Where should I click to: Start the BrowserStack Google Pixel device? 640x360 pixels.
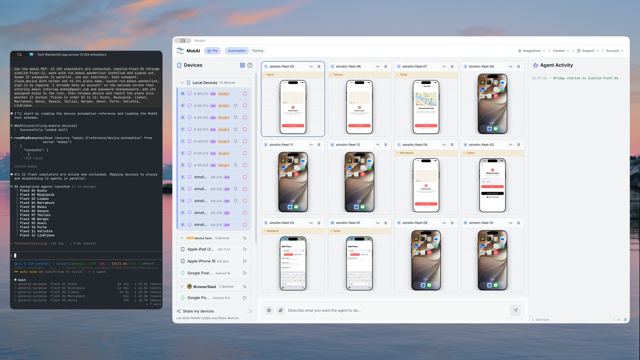[244, 298]
